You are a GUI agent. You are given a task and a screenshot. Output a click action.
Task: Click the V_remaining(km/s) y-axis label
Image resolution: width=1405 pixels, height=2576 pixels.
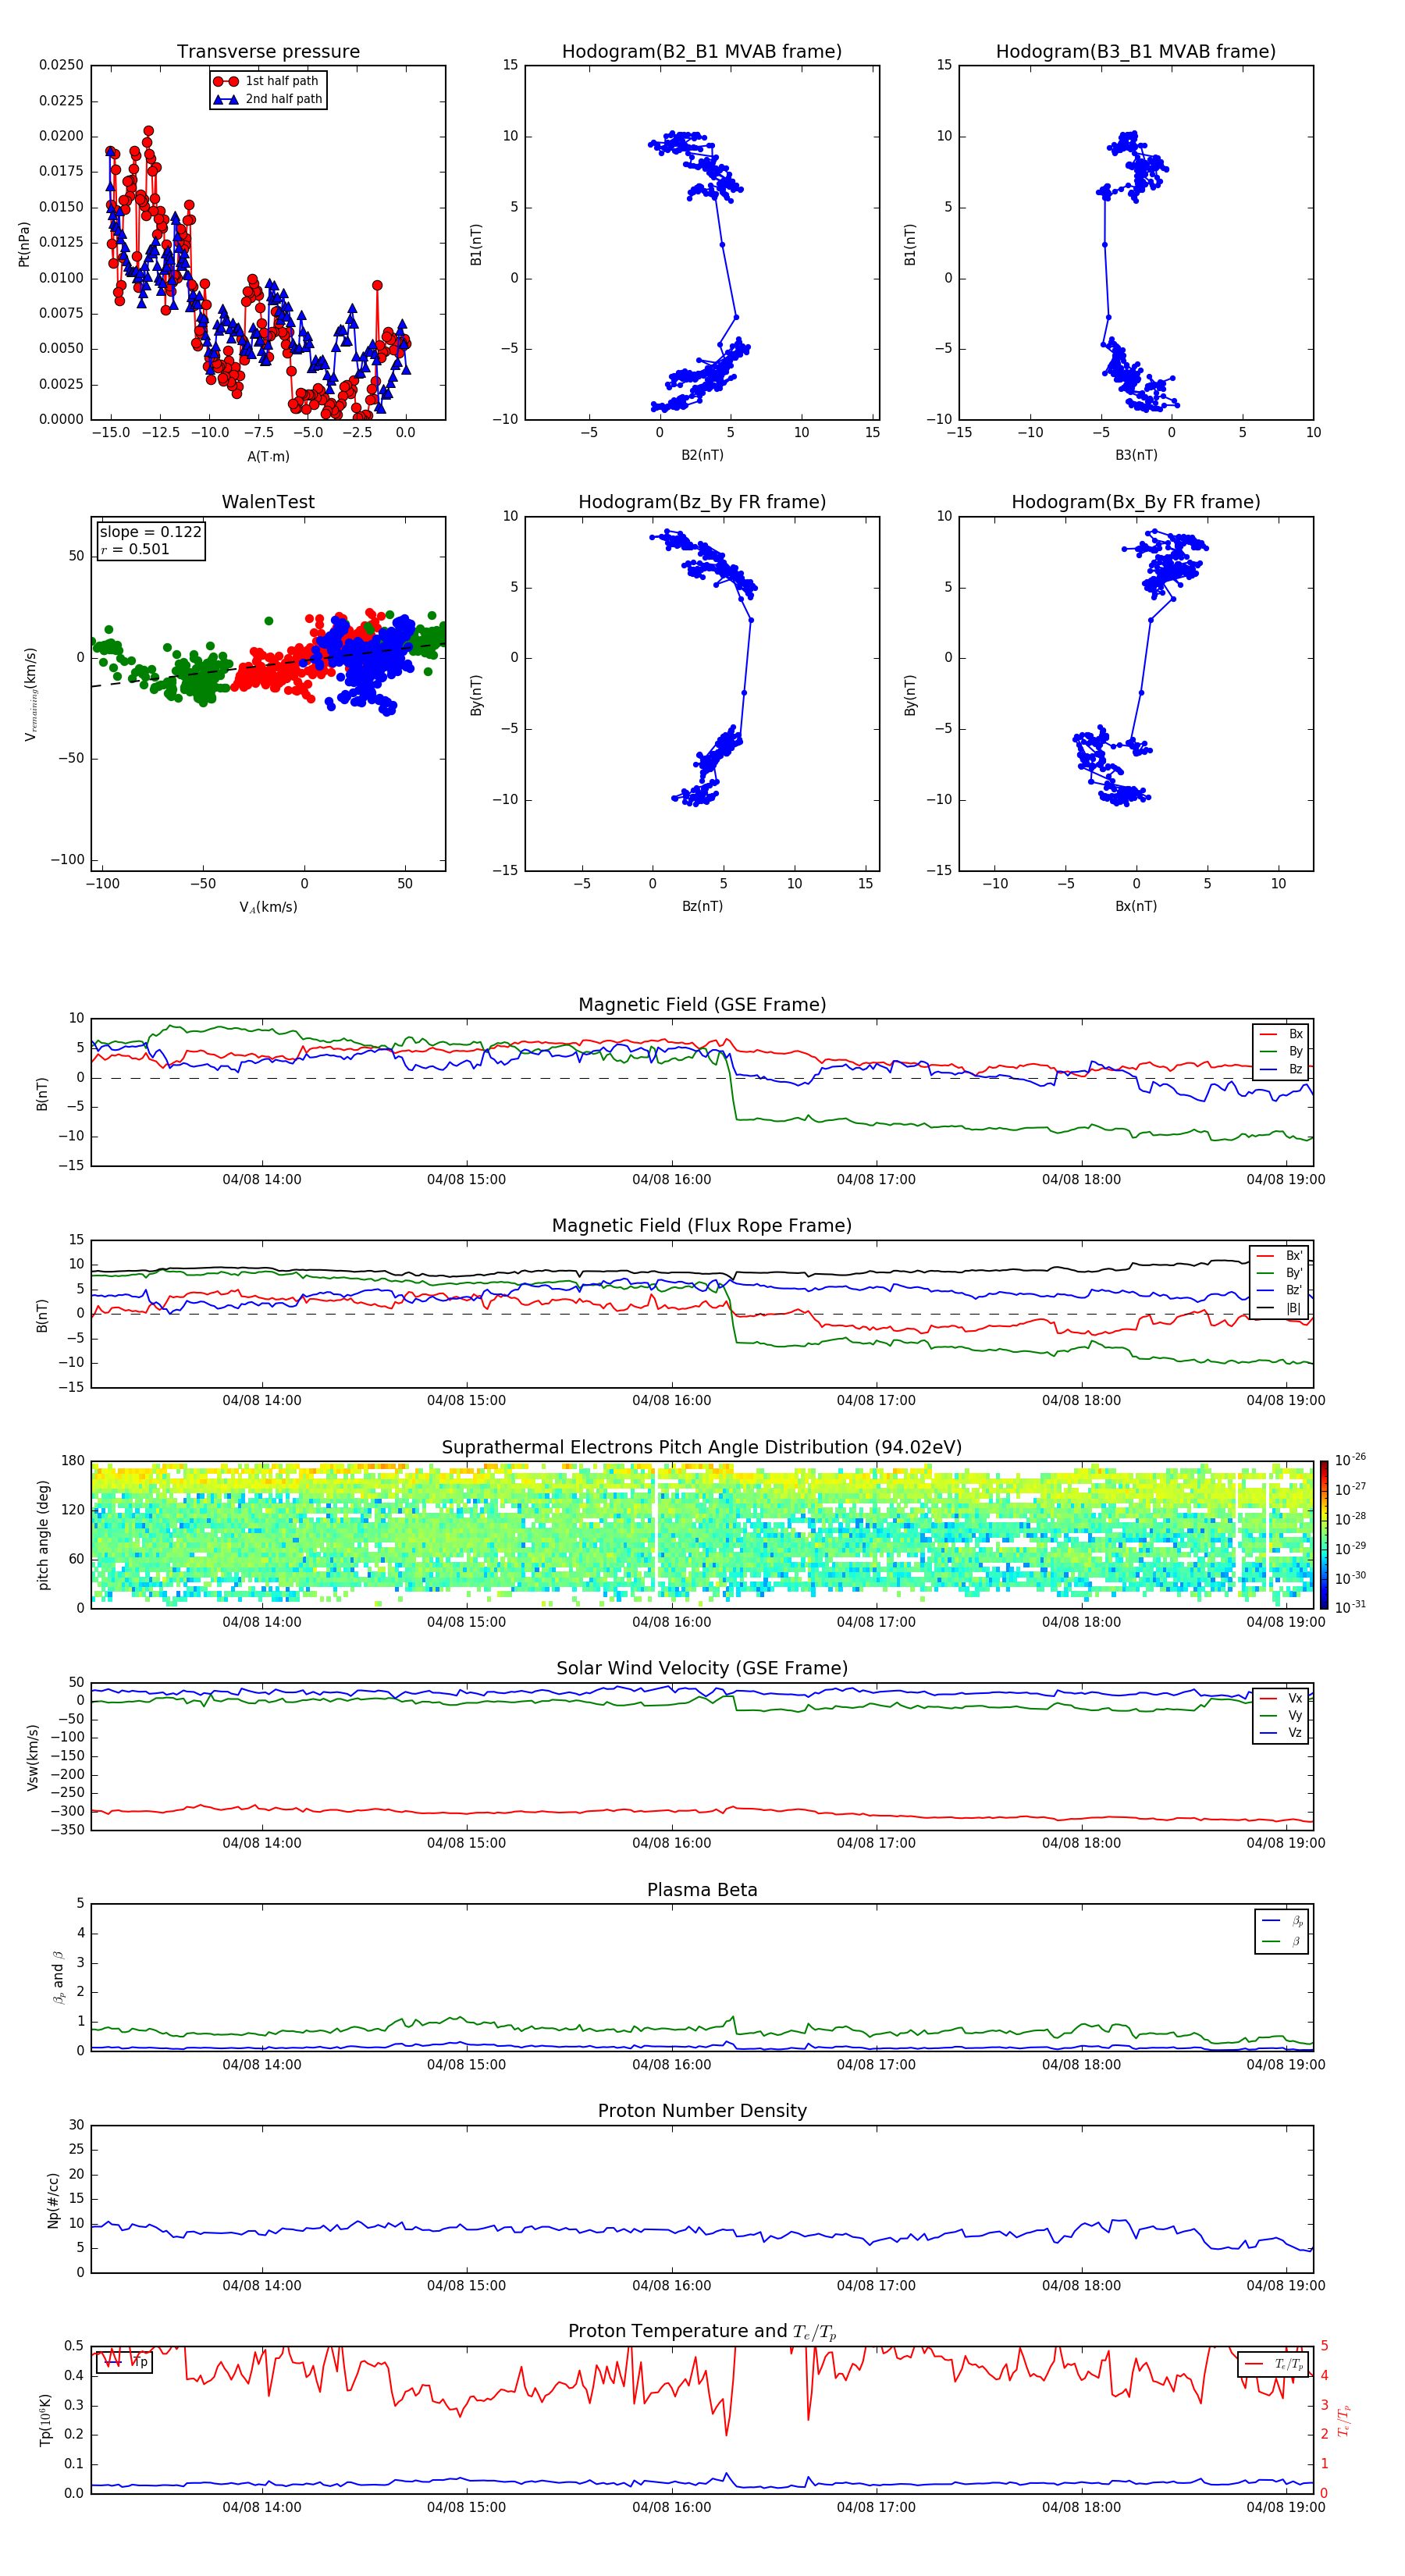(31, 694)
